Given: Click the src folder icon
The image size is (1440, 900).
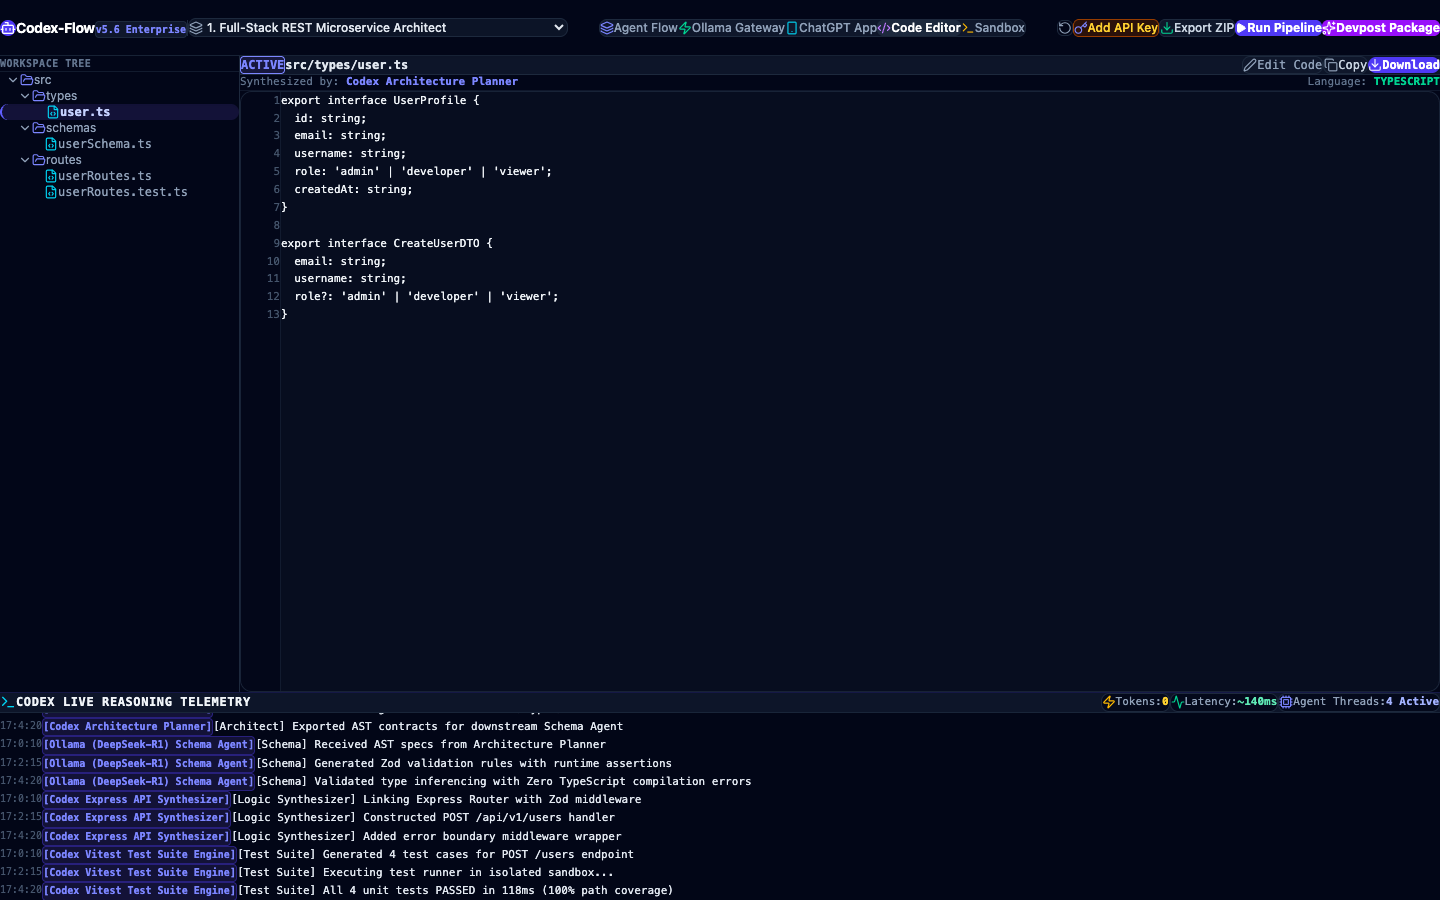Looking at the screenshot, I should pos(27,80).
